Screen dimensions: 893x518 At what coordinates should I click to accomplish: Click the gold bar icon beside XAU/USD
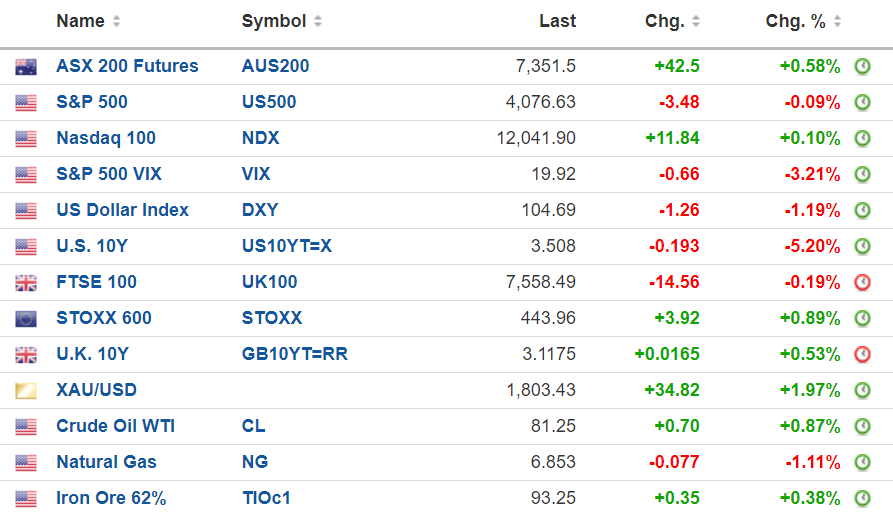point(26,391)
